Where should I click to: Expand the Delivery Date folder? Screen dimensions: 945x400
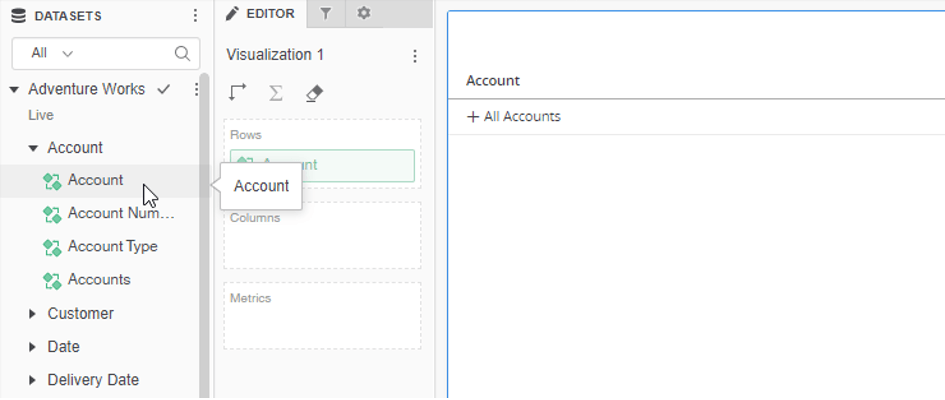33,380
